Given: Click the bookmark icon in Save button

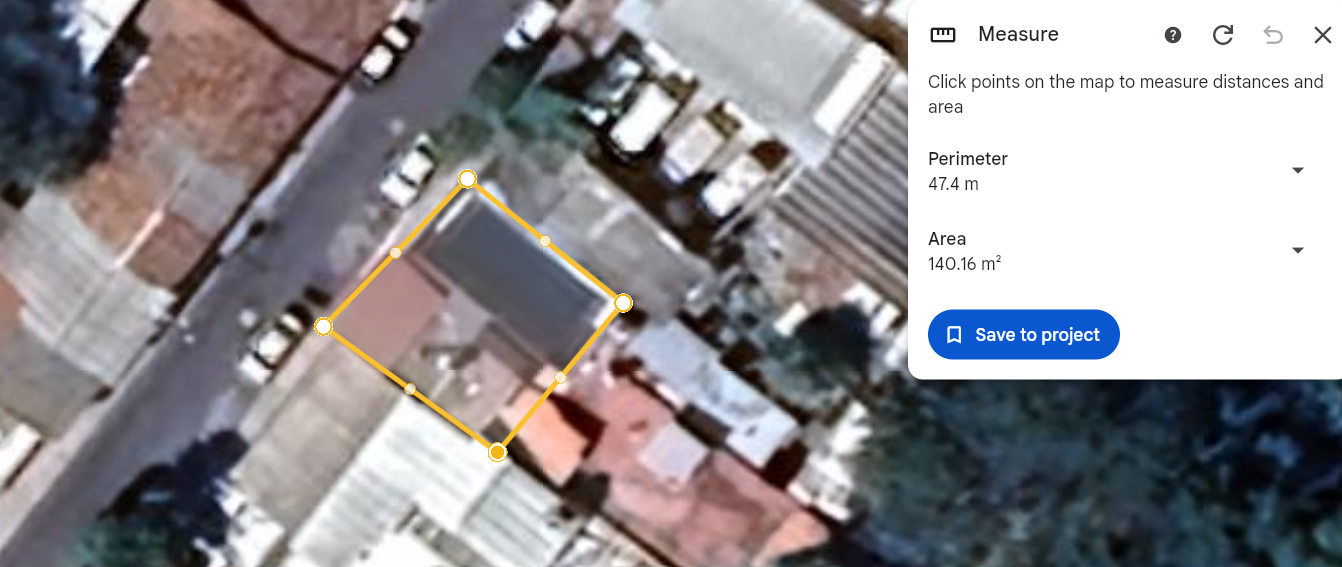Looking at the screenshot, I should tap(954, 334).
